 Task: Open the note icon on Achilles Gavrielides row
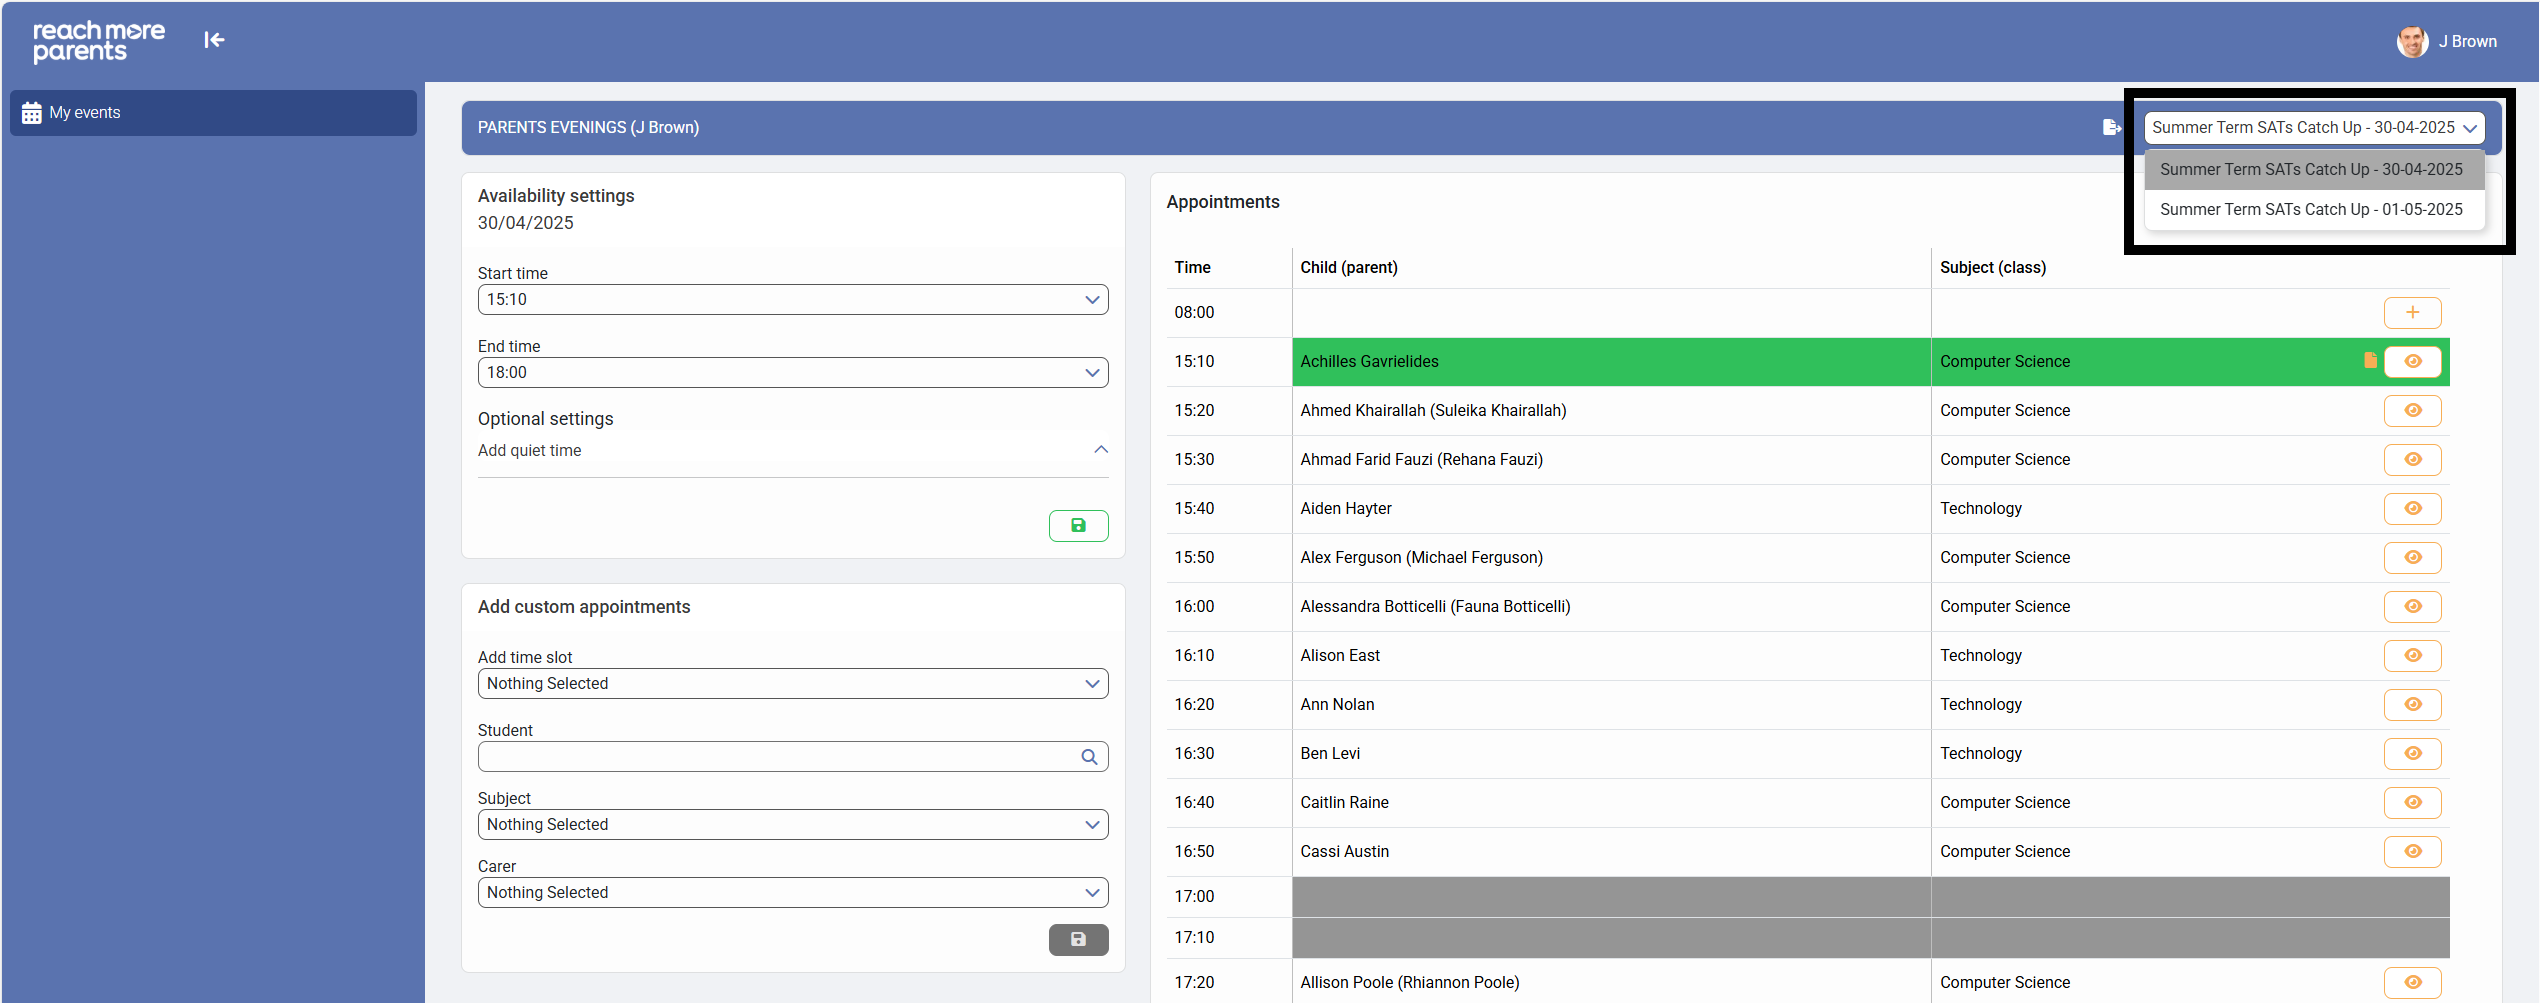[x=2370, y=361]
